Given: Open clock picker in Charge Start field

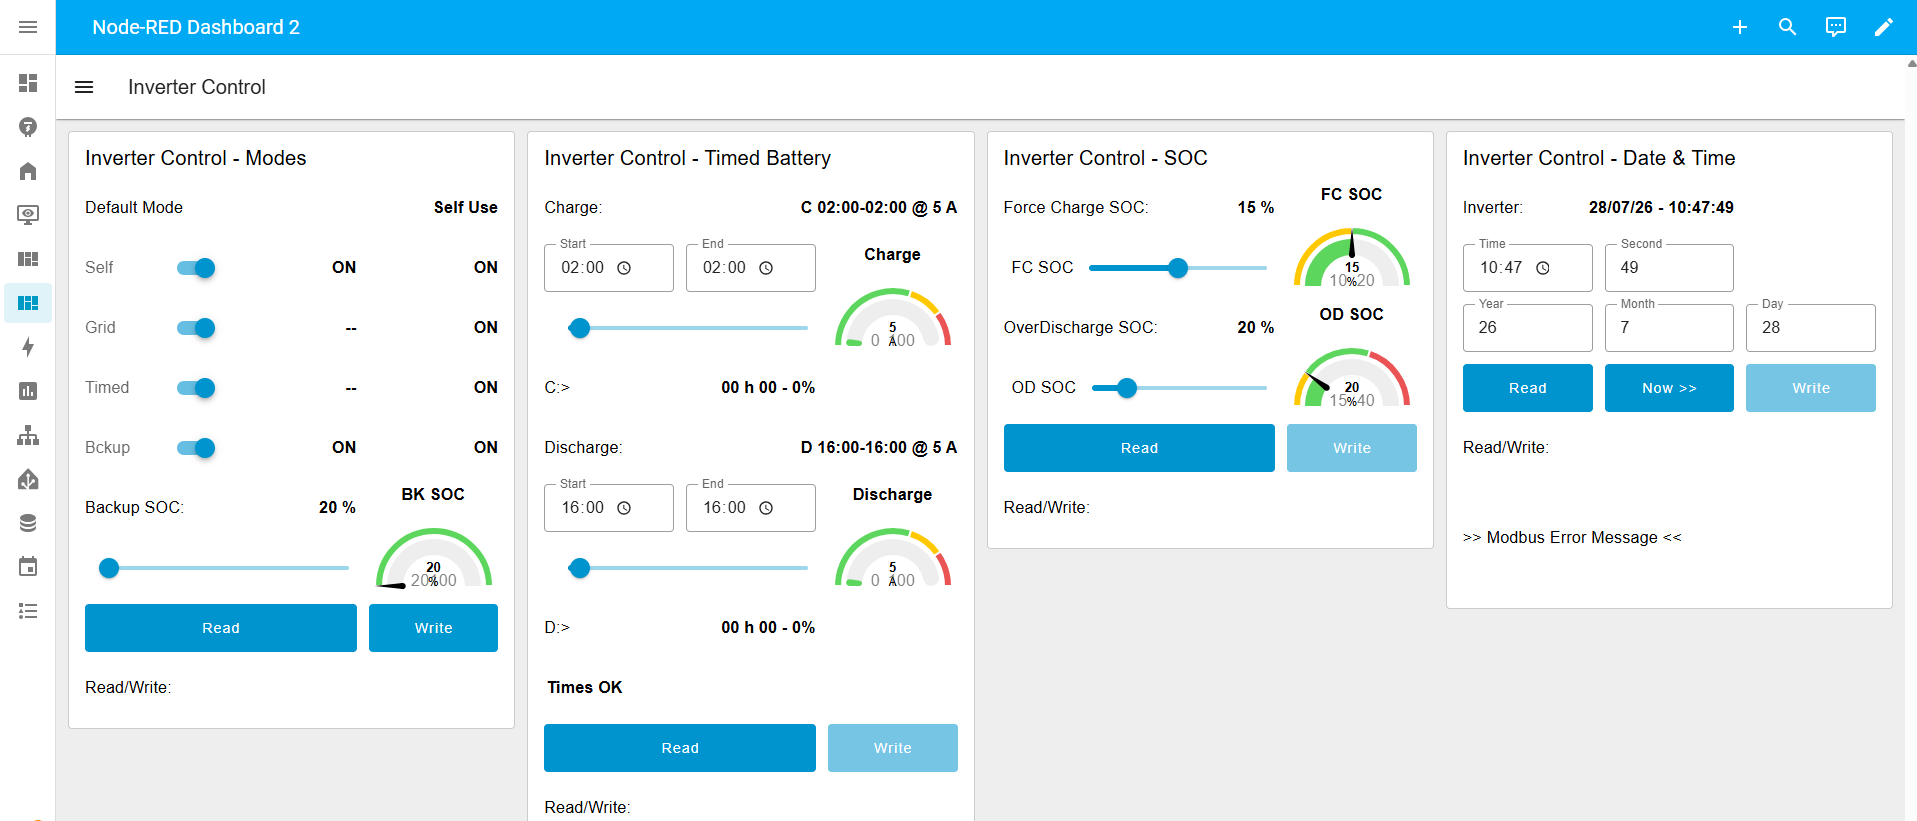Looking at the screenshot, I should tap(624, 268).
